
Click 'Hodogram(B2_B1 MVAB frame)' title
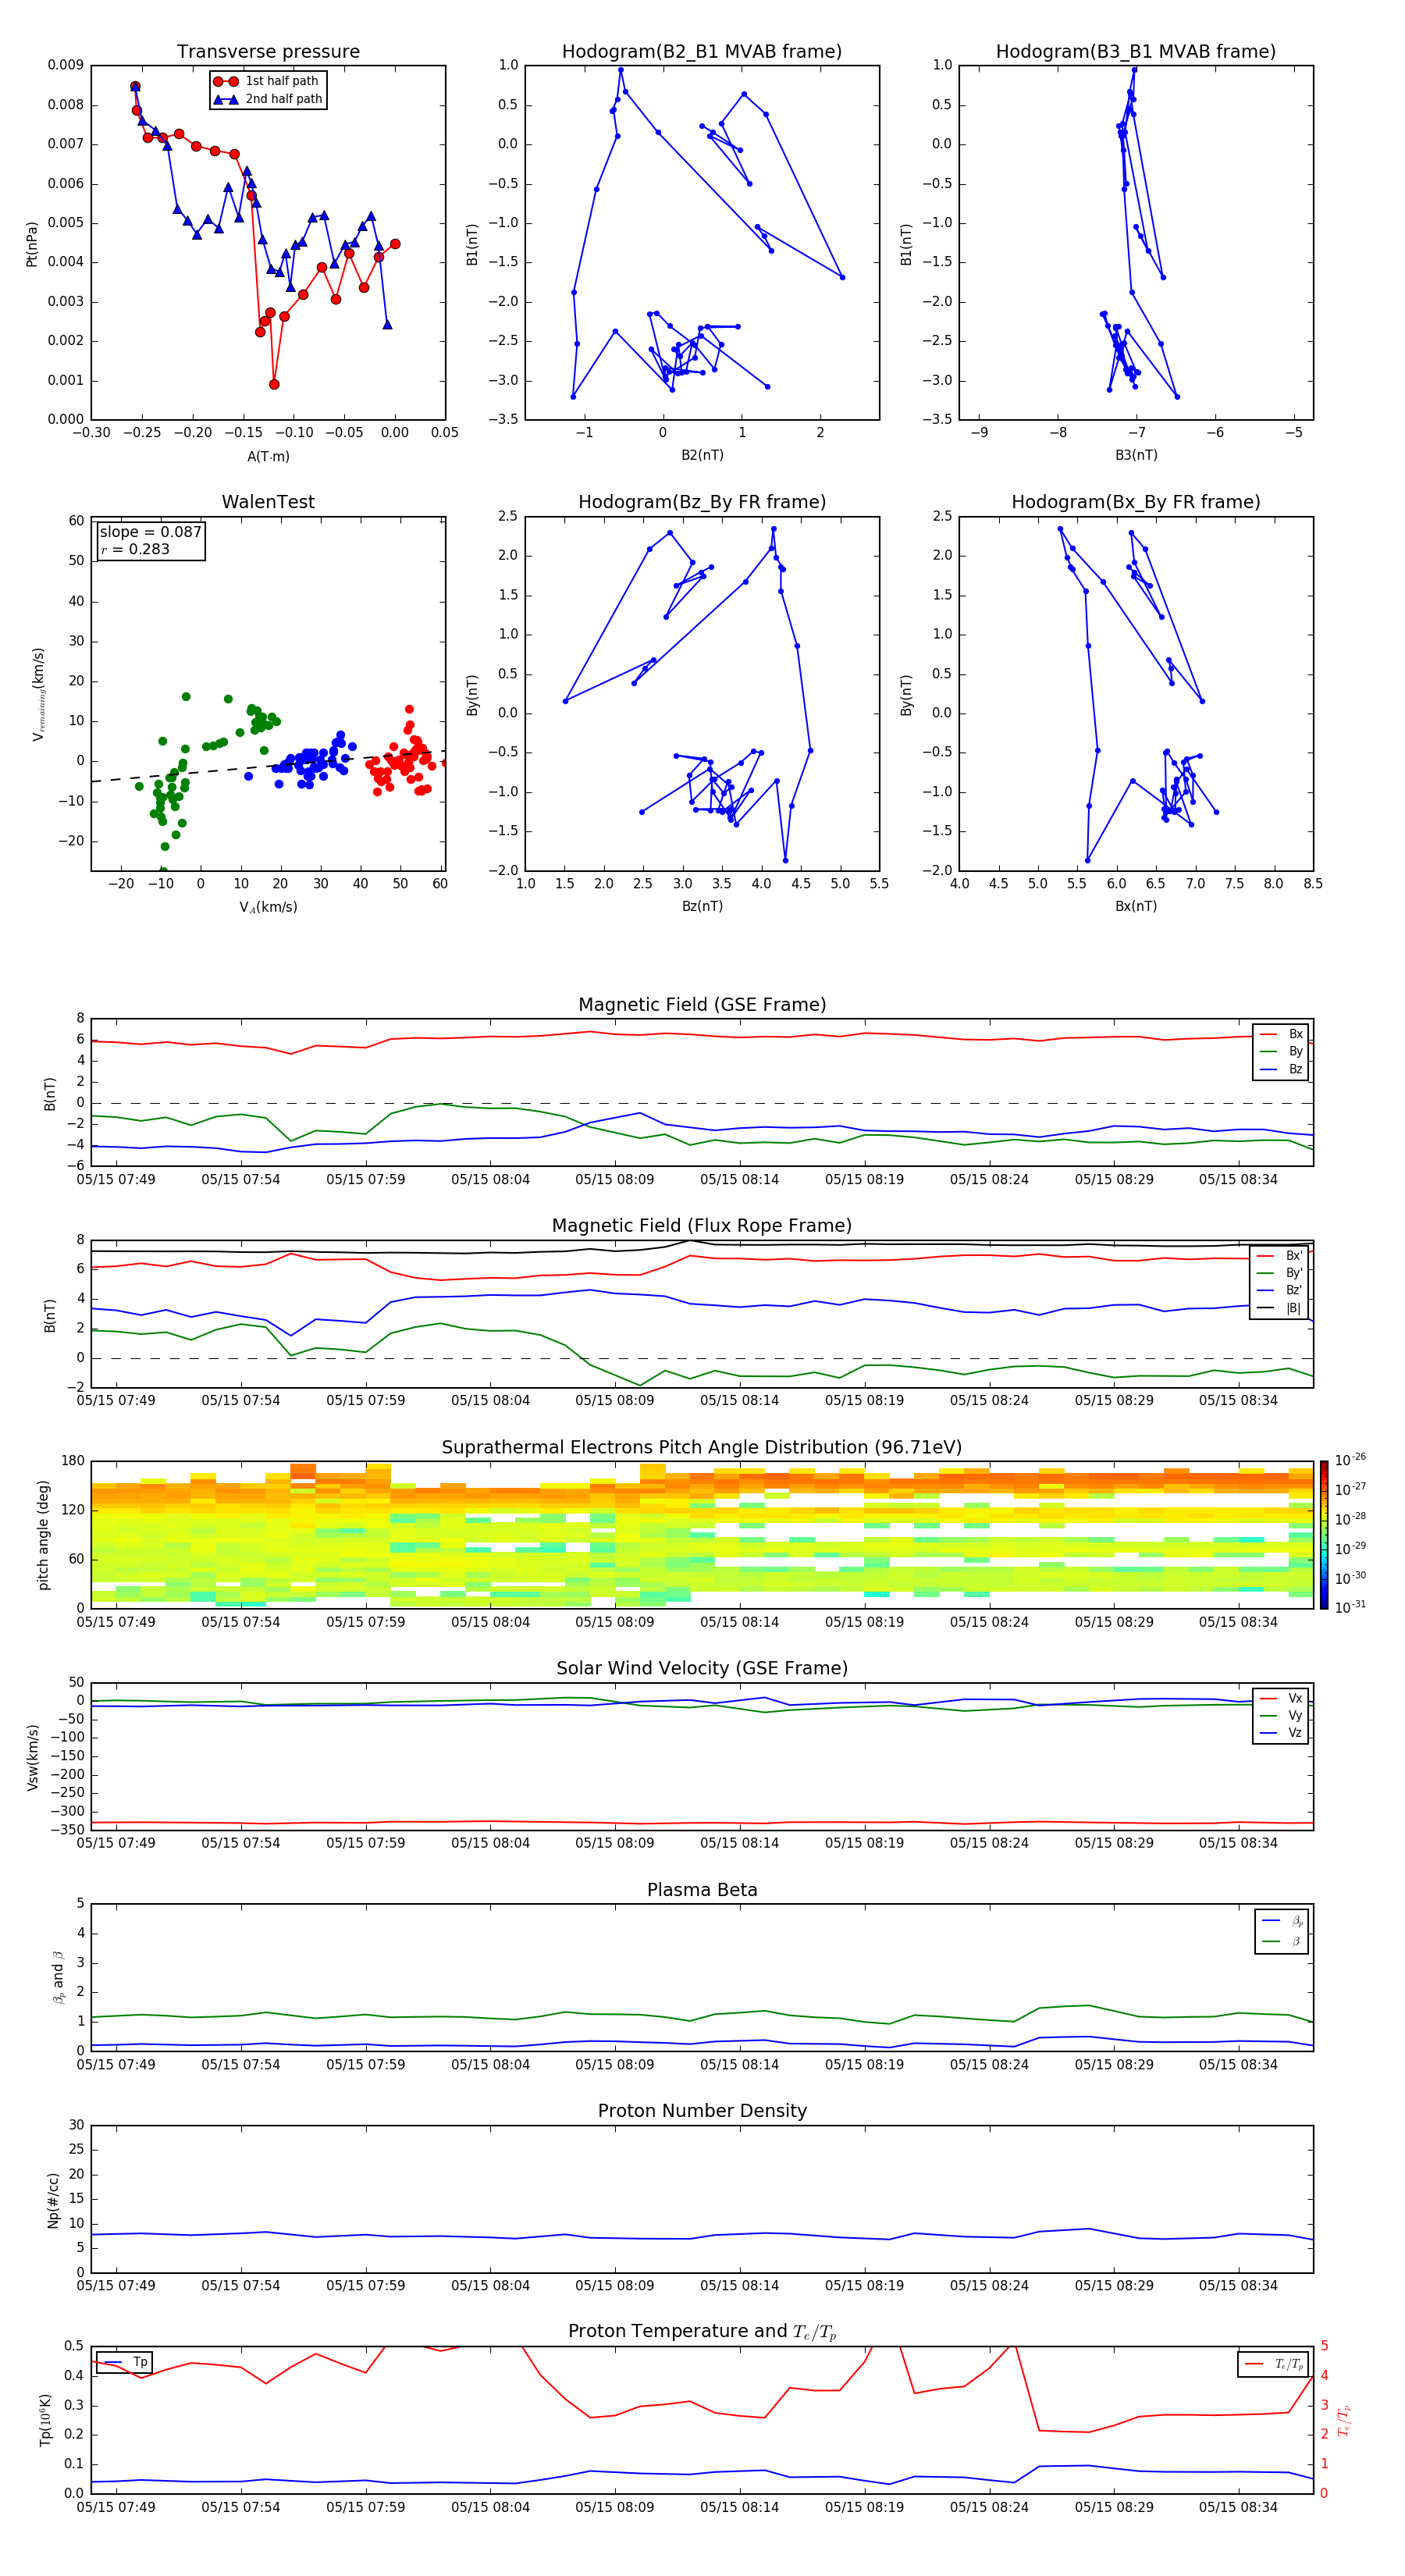coord(701,51)
